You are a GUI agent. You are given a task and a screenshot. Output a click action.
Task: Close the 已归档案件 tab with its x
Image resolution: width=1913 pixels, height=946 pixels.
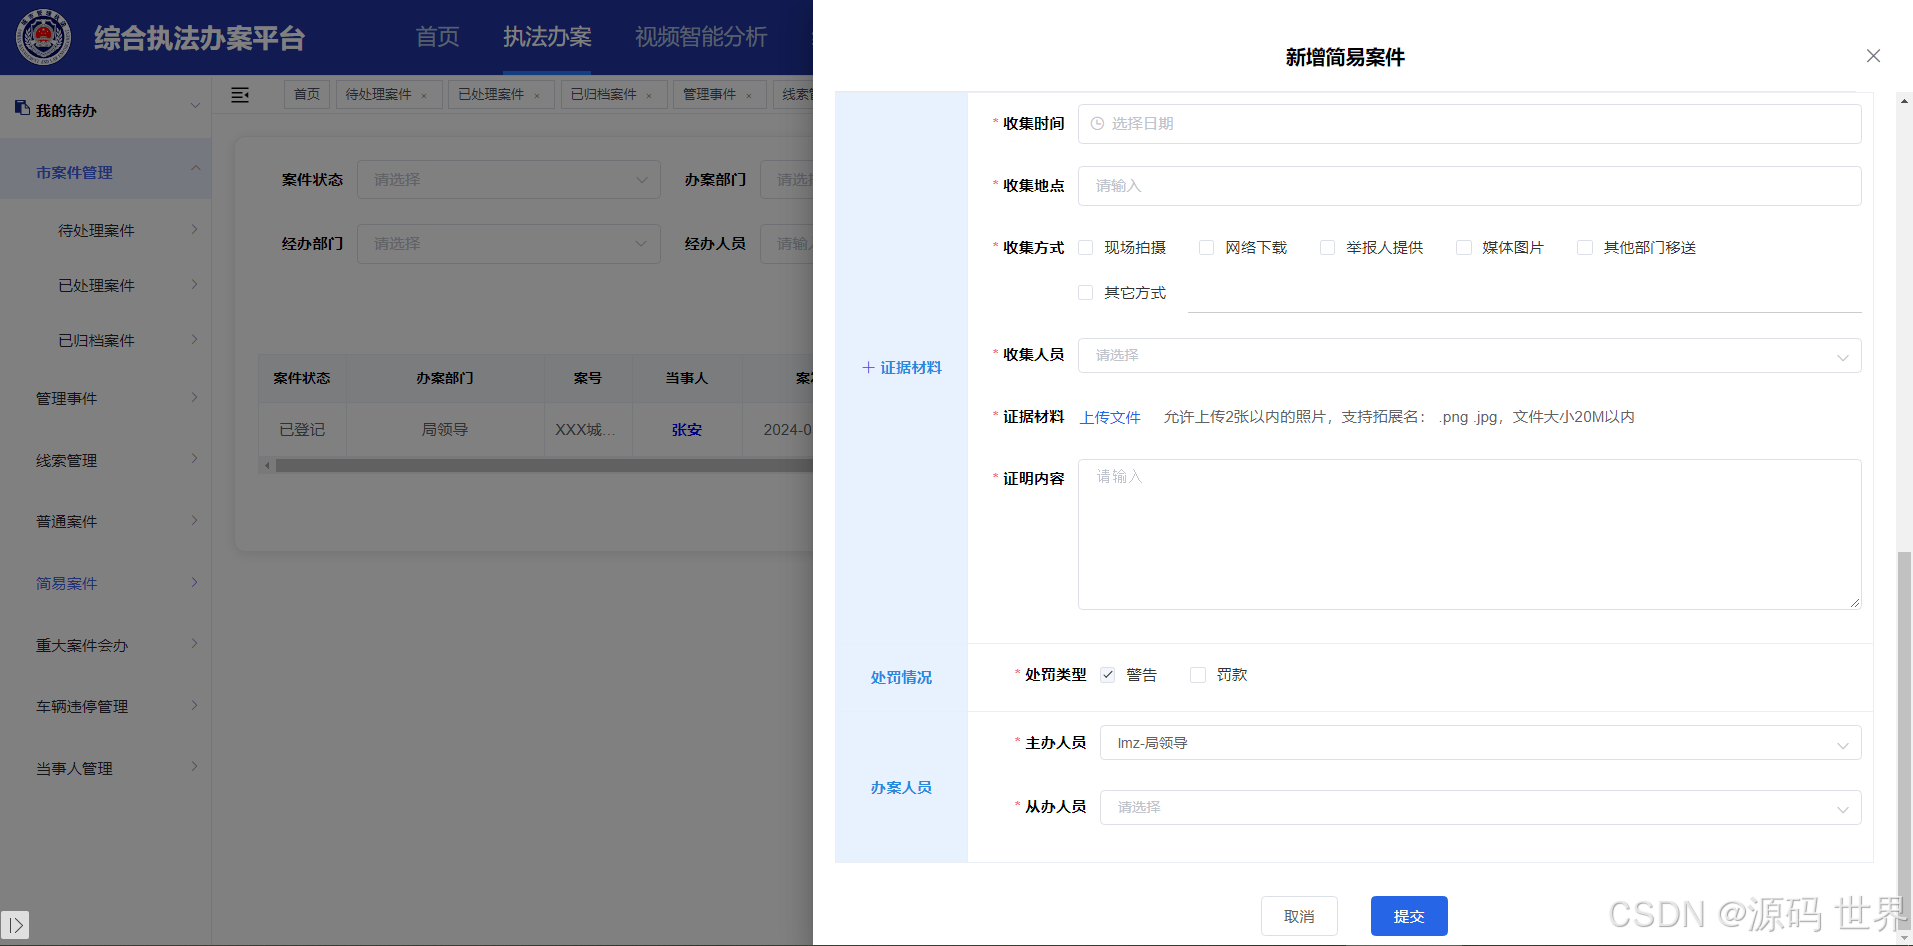click(649, 96)
